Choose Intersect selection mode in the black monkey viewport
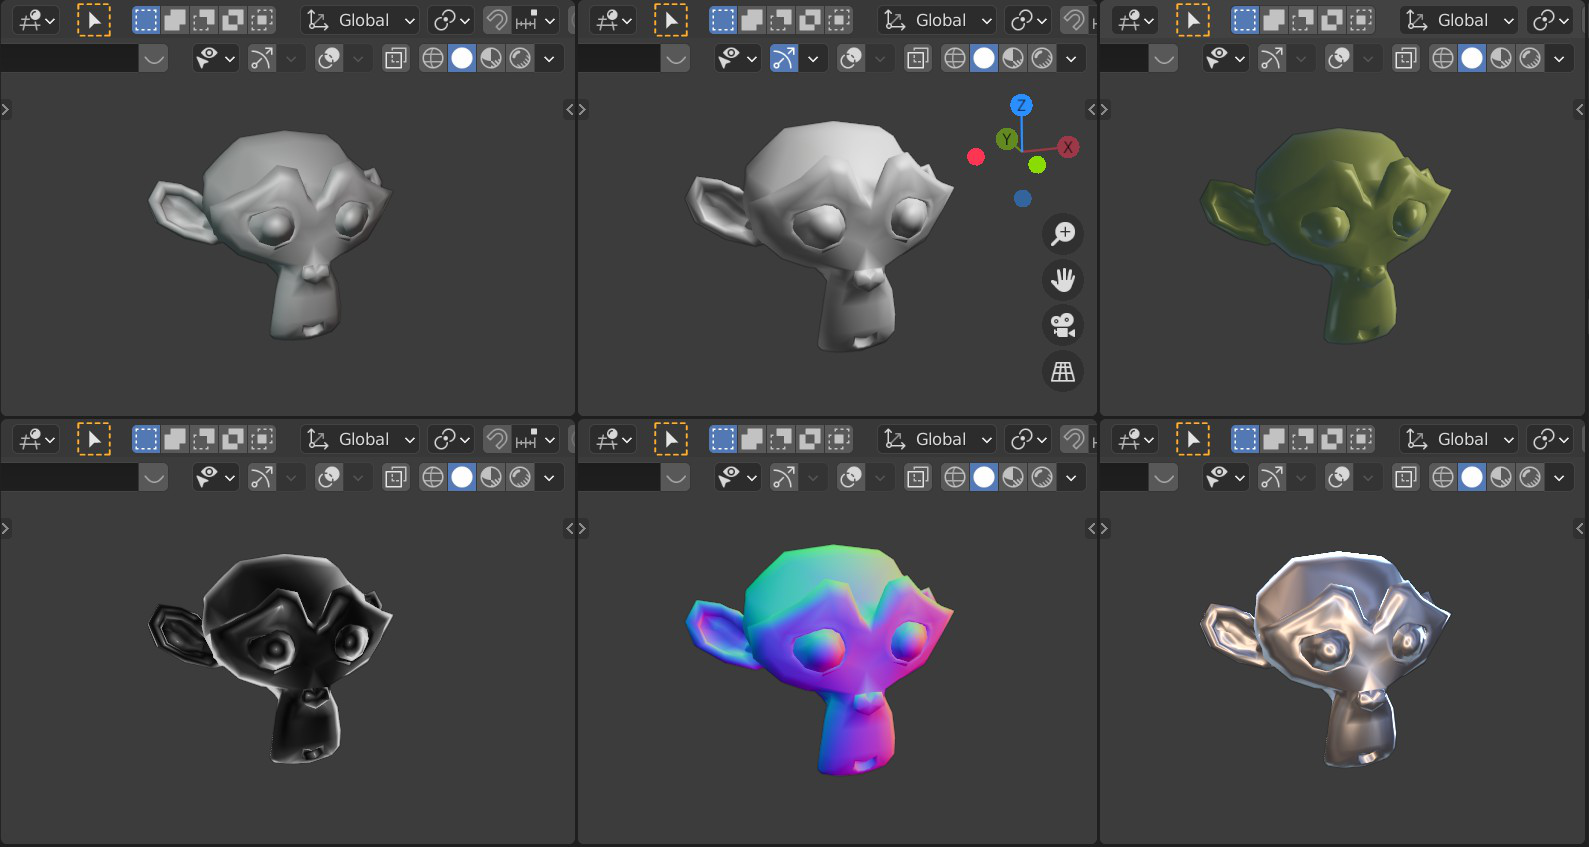The width and height of the screenshot is (1589, 847). (x=262, y=439)
